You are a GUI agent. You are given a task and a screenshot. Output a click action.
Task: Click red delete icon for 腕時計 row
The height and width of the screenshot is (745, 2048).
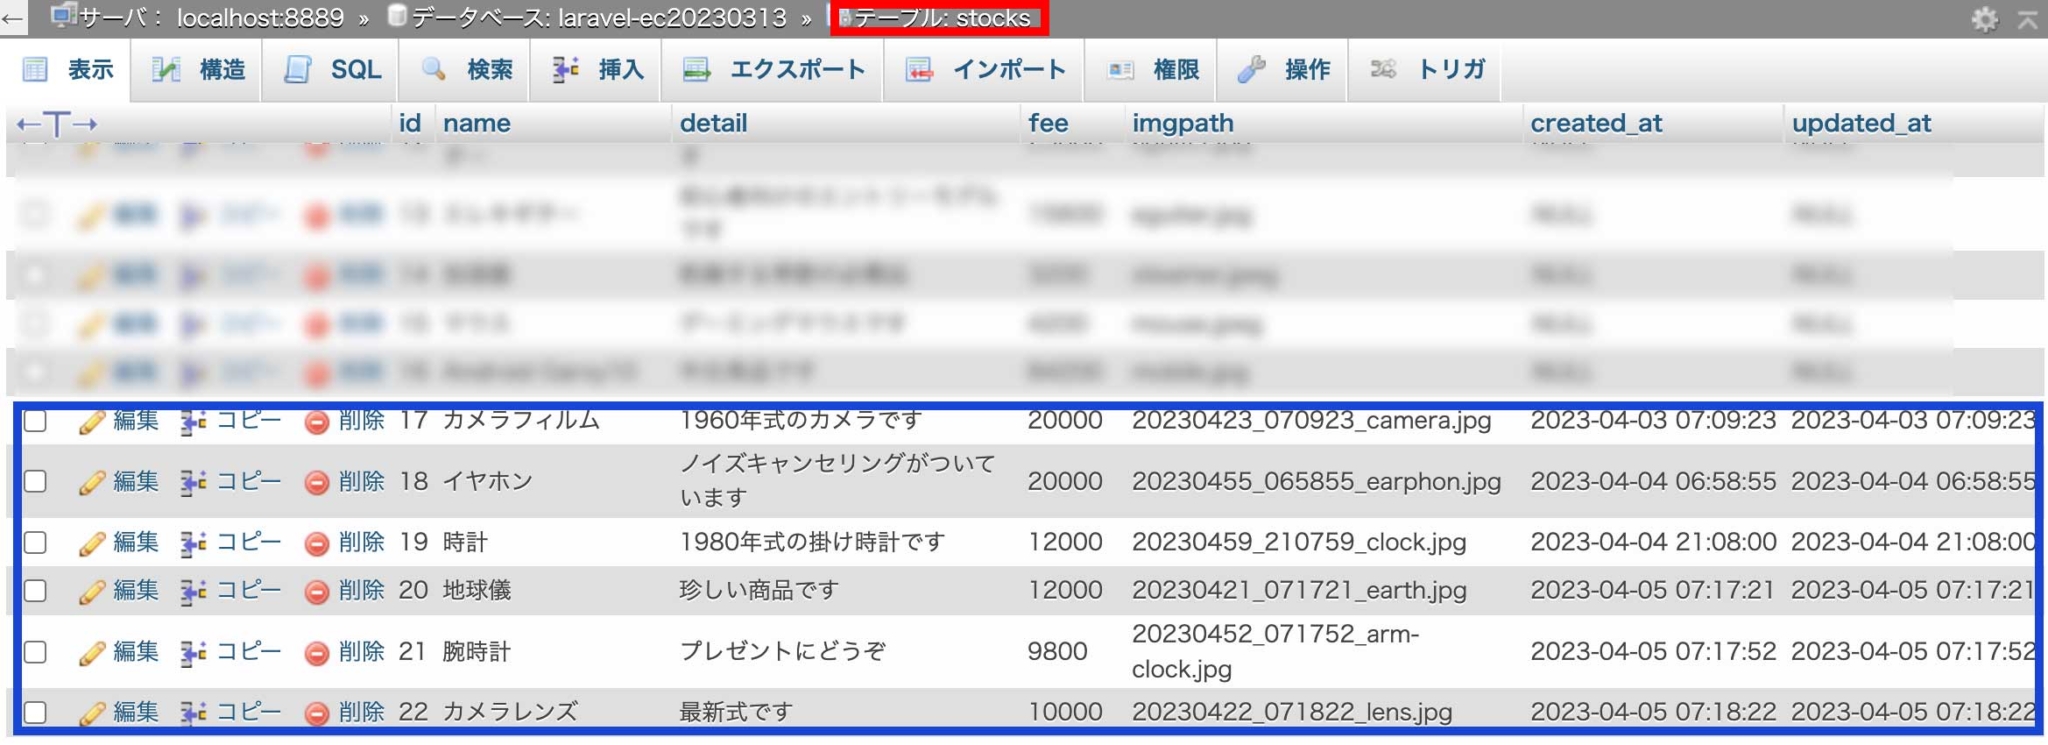click(317, 653)
